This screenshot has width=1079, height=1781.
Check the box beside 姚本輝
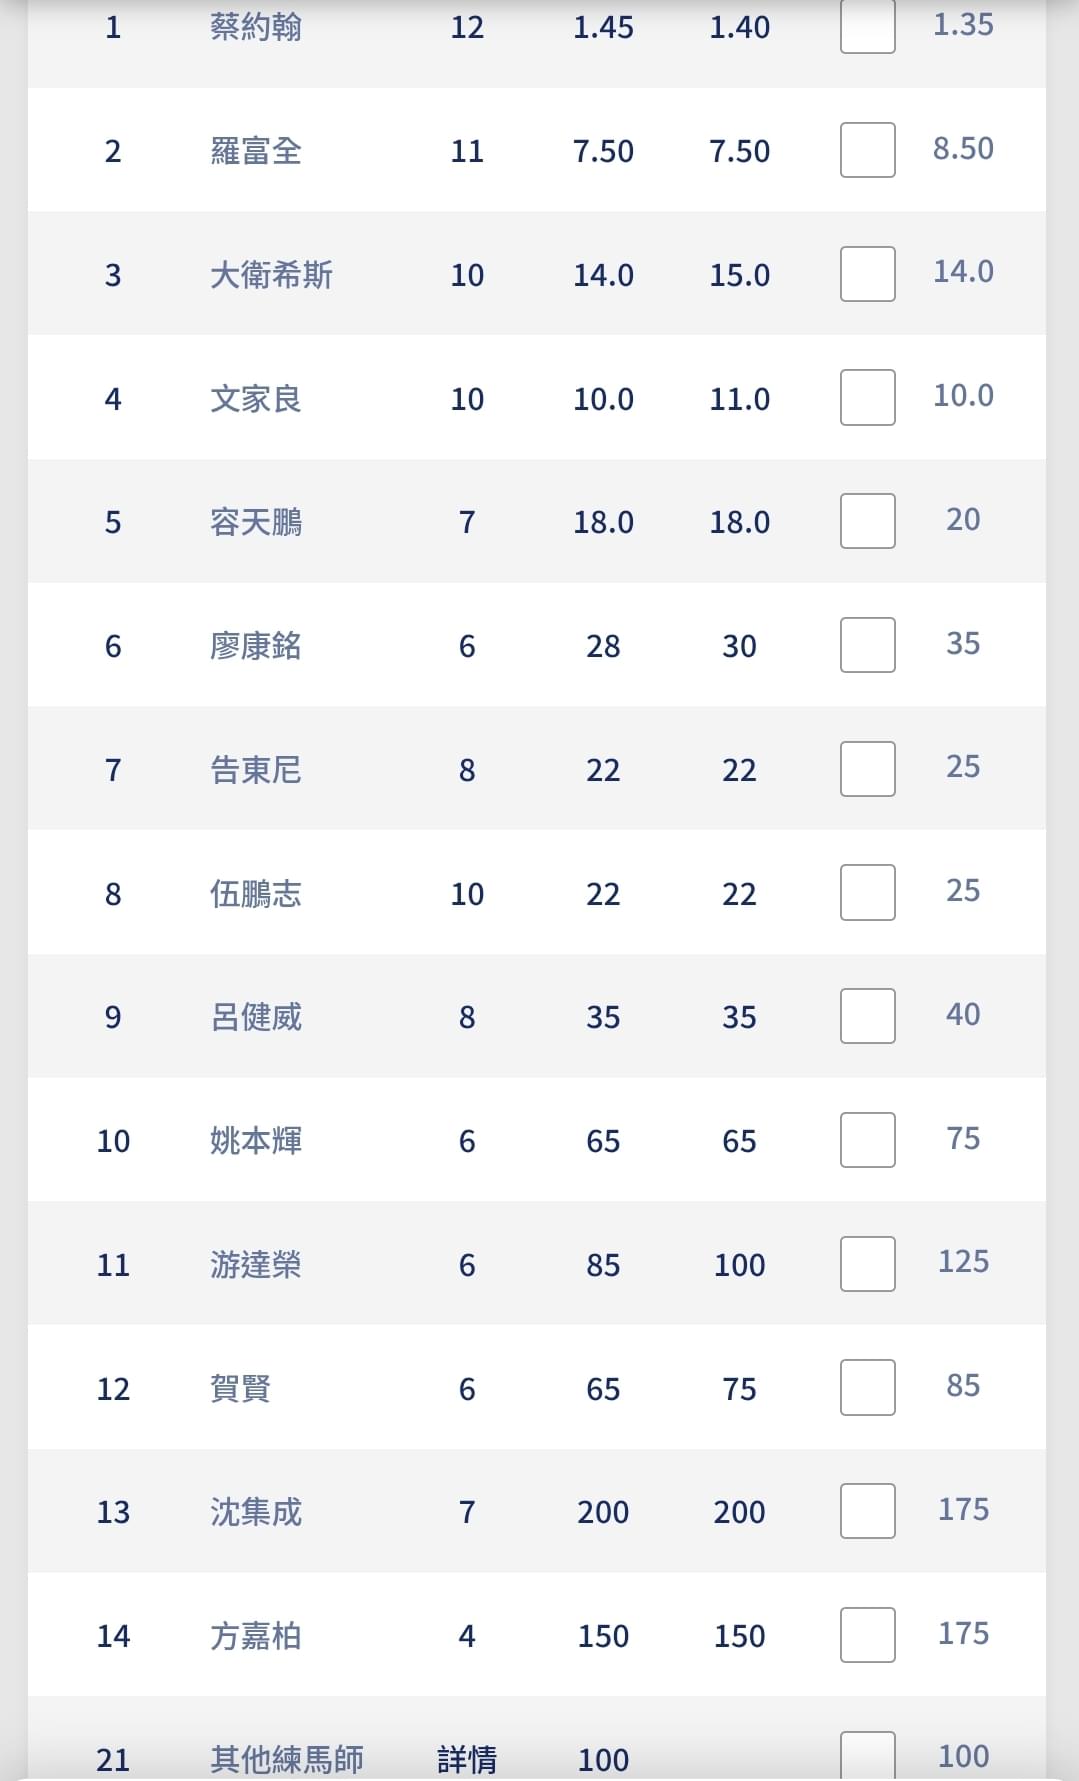point(867,1140)
